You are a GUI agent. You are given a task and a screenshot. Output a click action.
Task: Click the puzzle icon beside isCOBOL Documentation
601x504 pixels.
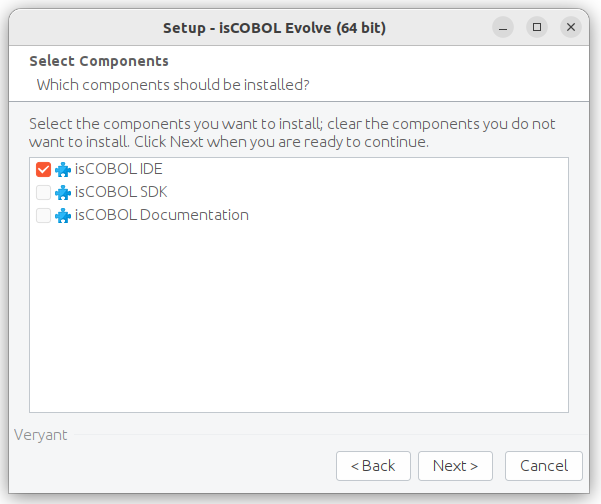[63, 215]
